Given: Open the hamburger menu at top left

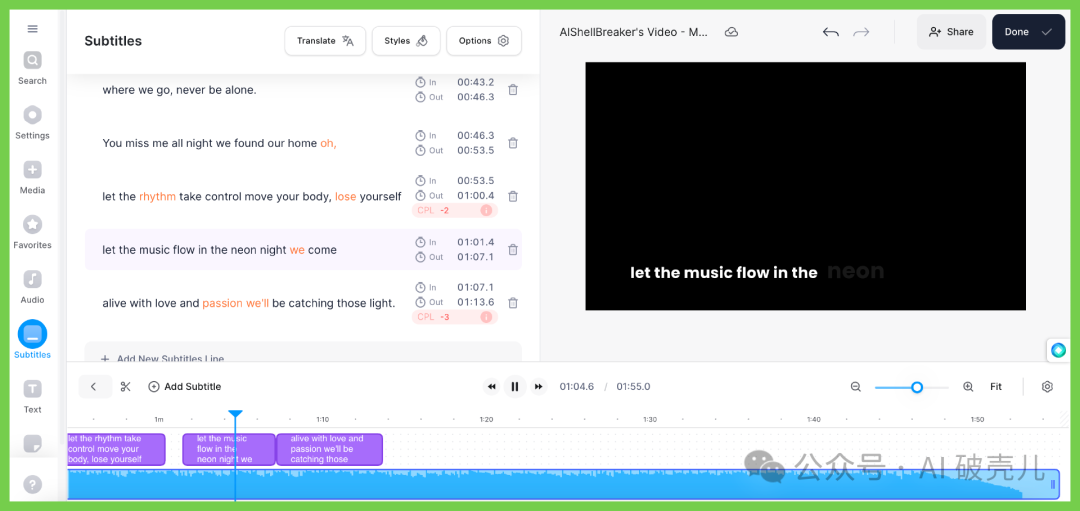Looking at the screenshot, I should coord(32,29).
